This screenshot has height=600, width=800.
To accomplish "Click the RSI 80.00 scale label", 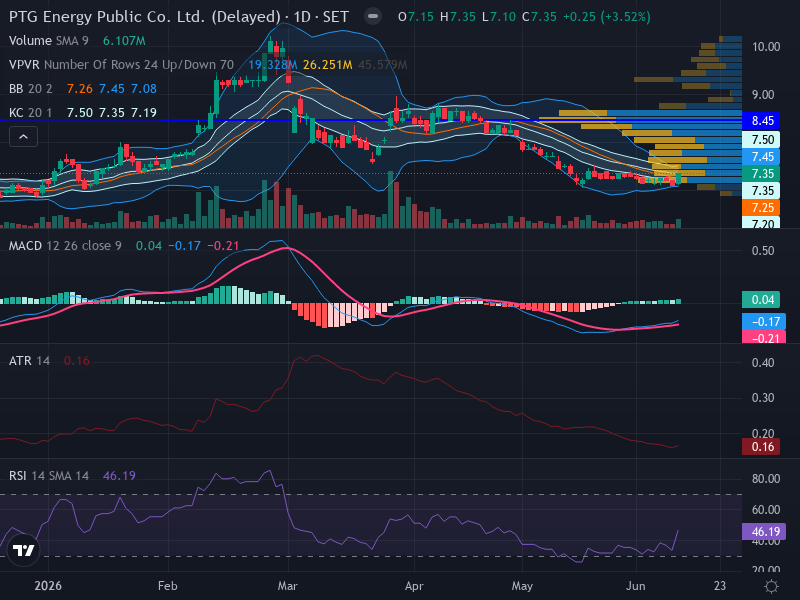I will click(x=766, y=479).
